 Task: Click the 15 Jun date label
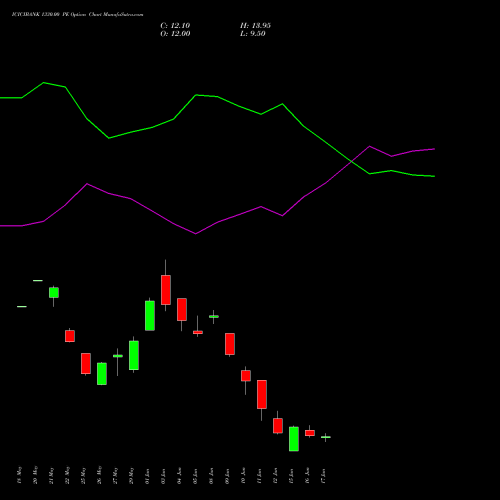point(291,476)
